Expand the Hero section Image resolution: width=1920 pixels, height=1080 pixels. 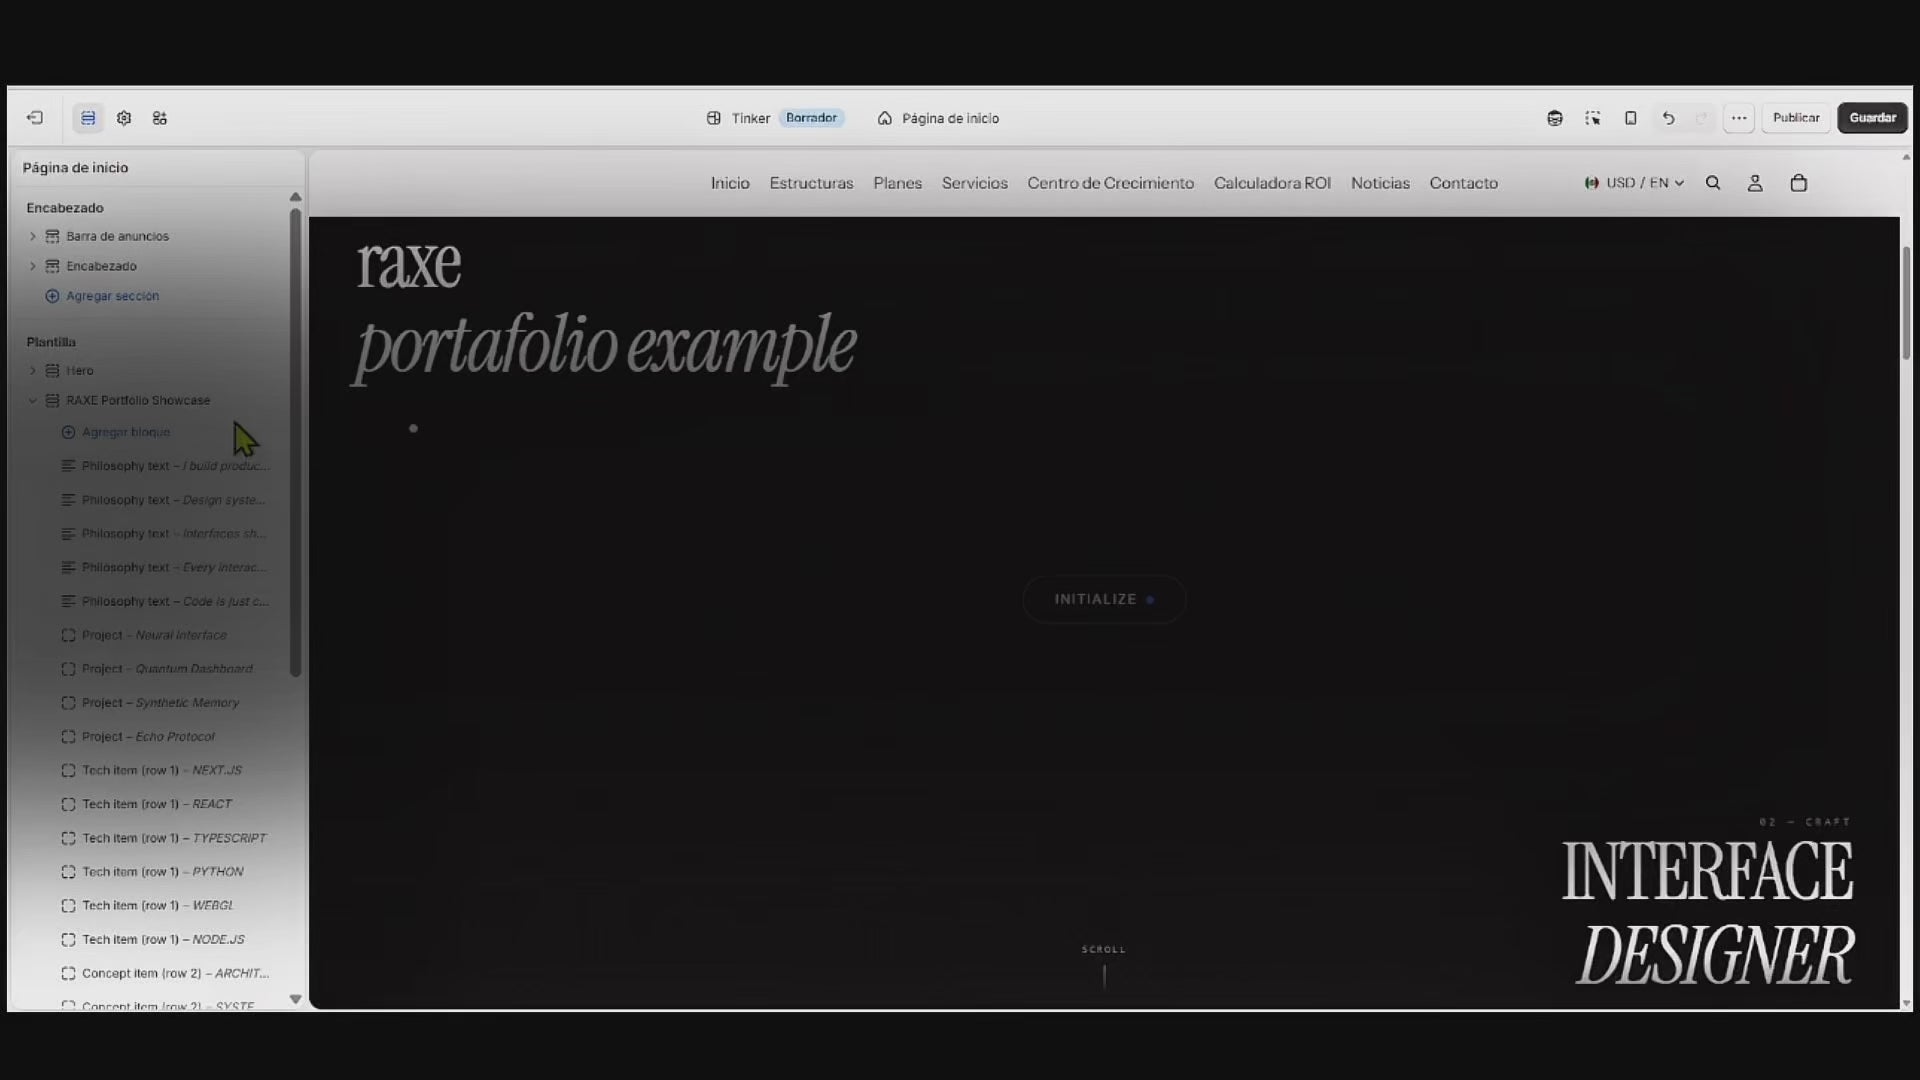[x=33, y=370]
